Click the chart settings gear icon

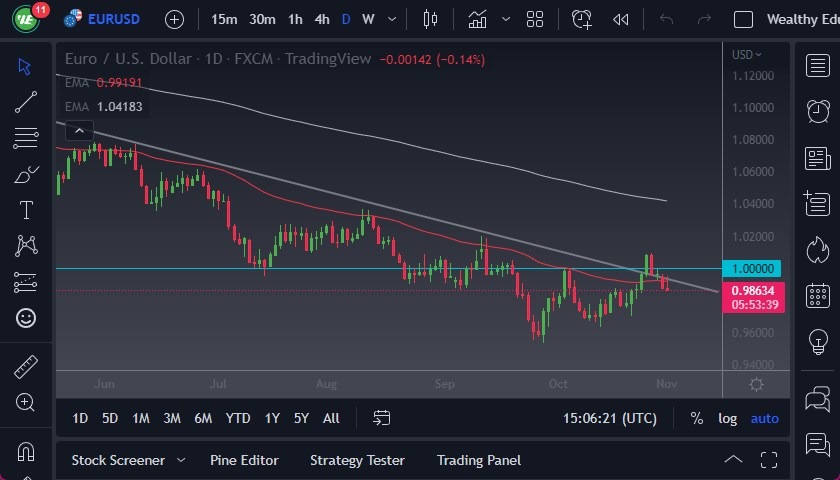[756, 385]
